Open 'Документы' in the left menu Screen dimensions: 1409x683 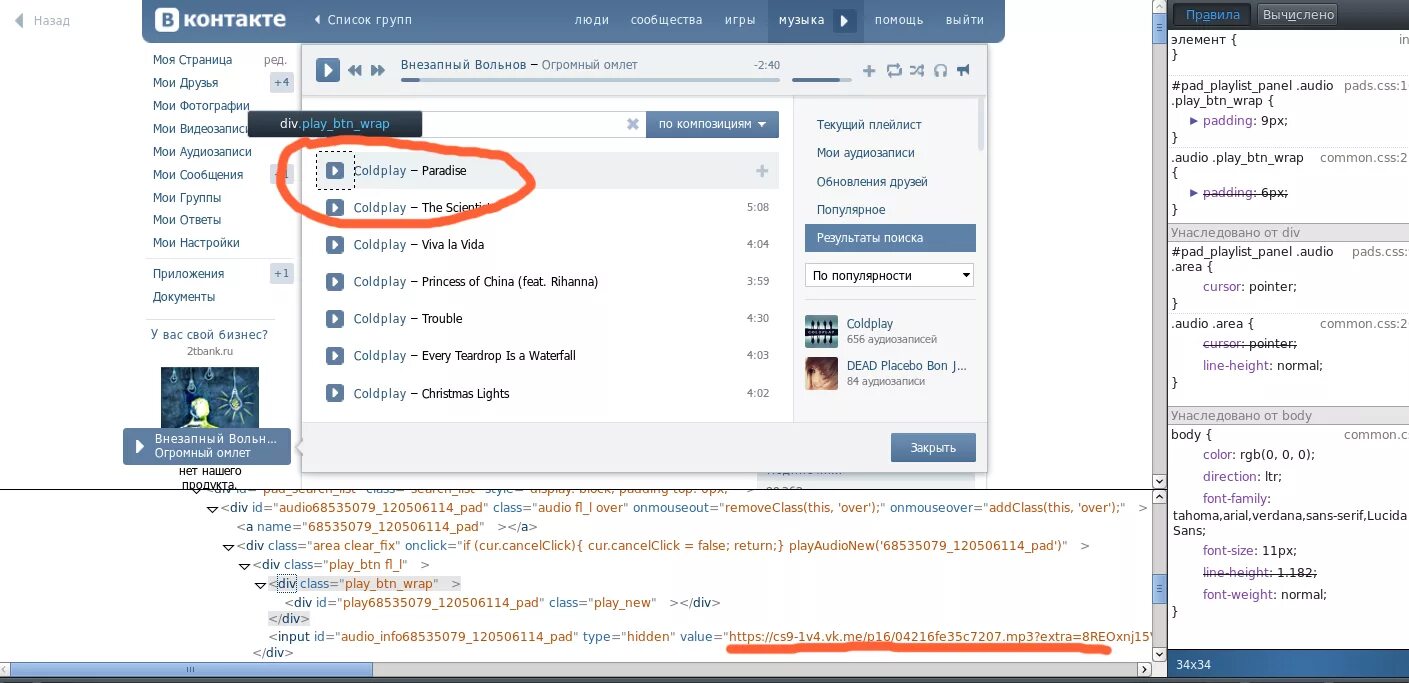[184, 297]
